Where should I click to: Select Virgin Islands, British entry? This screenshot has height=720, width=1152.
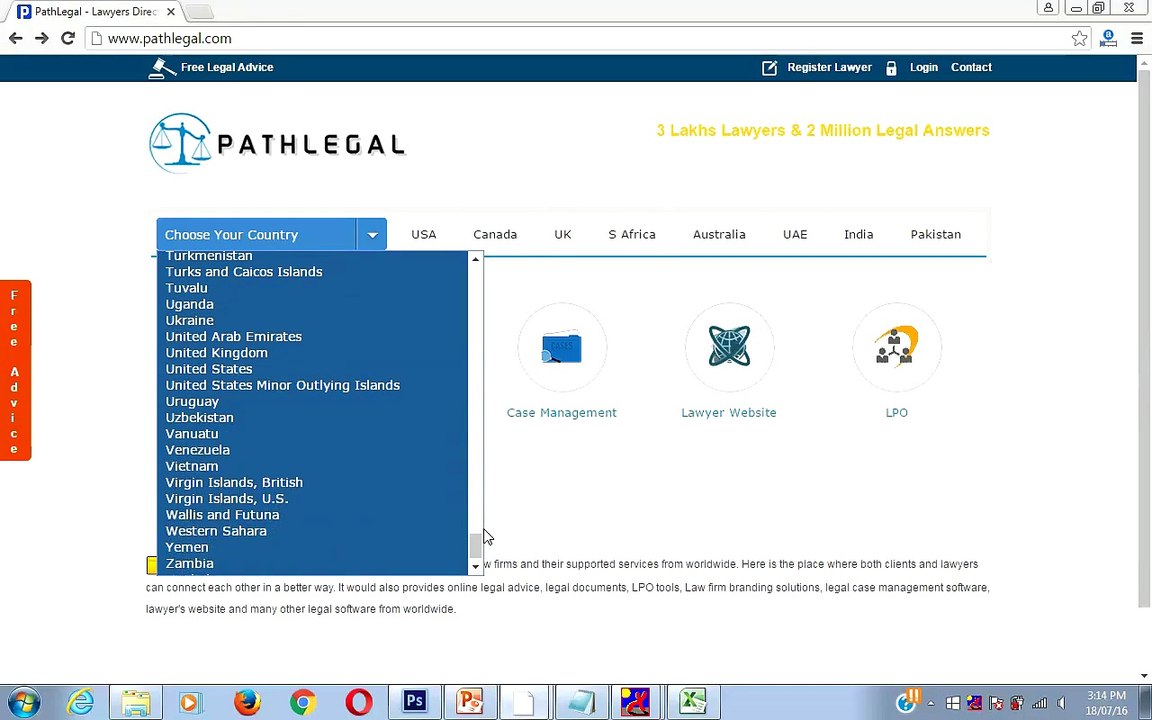tap(234, 482)
